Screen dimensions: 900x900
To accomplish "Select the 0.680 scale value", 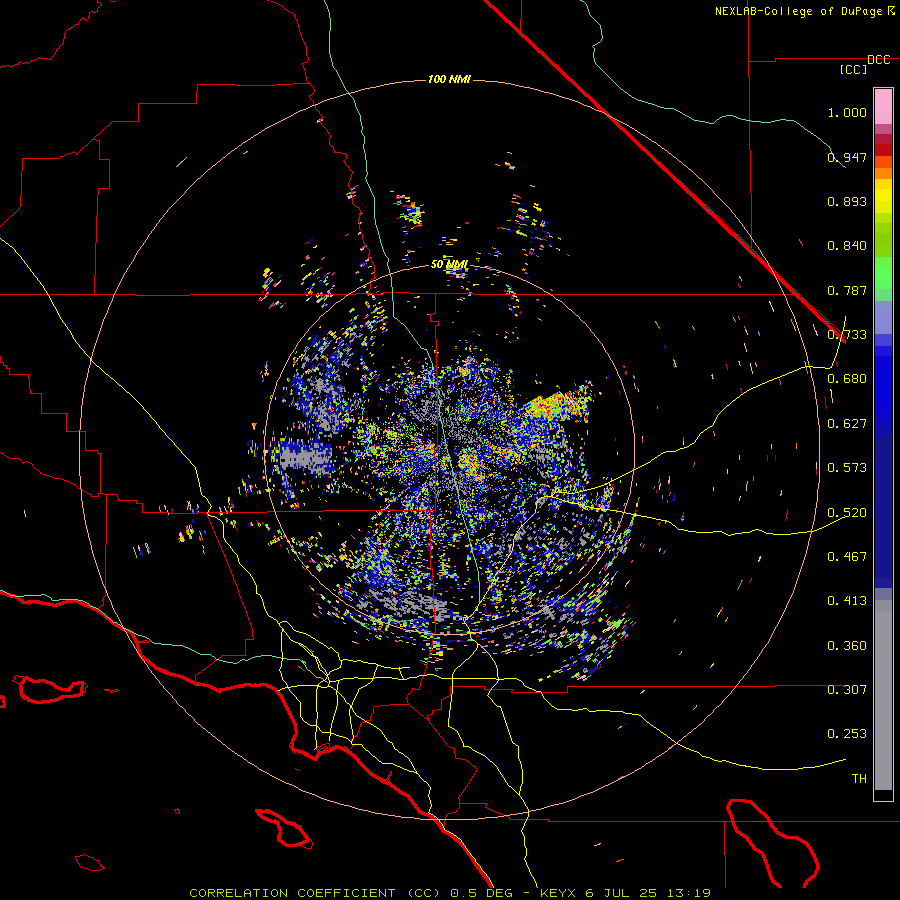I will (847, 379).
